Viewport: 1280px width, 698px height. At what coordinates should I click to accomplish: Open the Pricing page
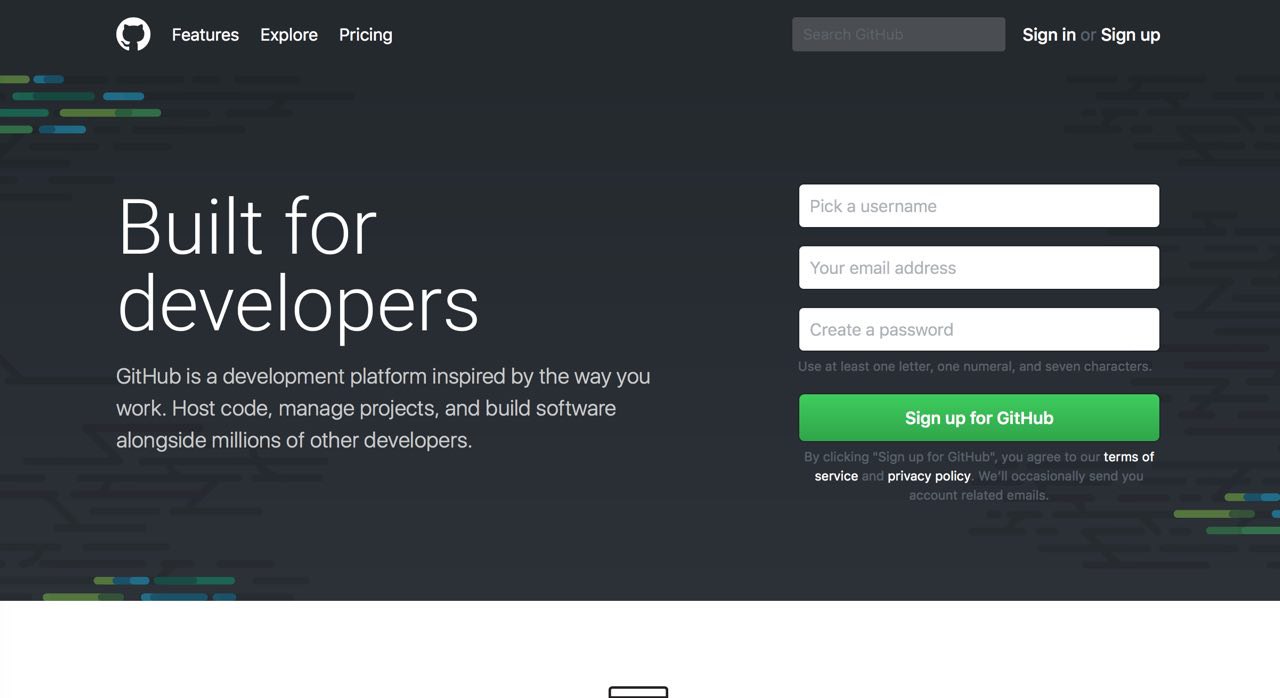(365, 35)
